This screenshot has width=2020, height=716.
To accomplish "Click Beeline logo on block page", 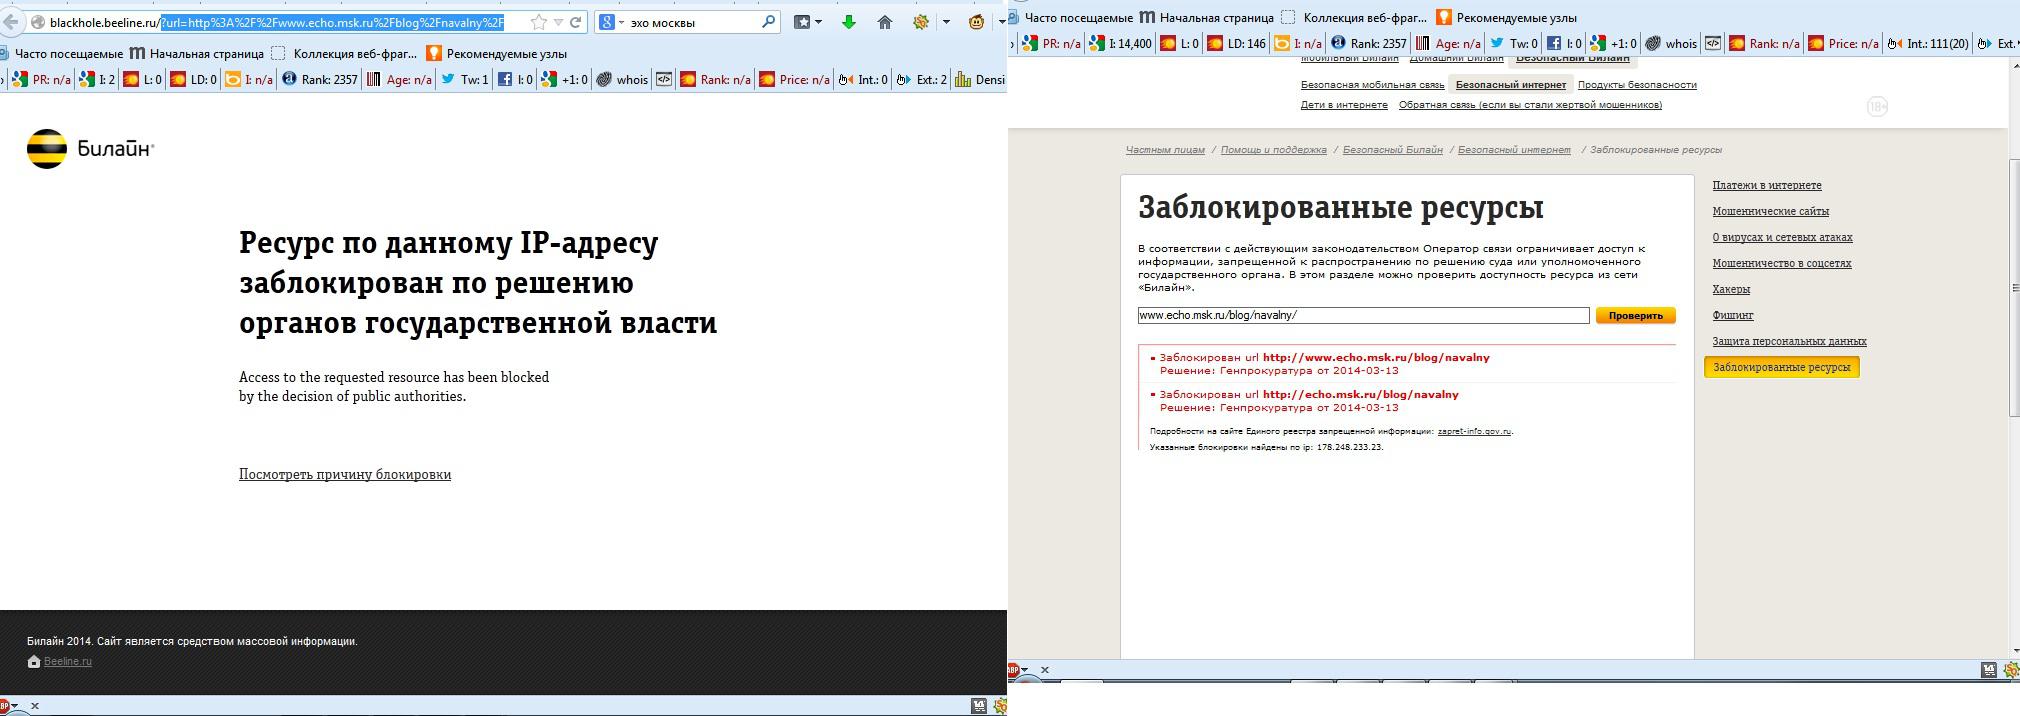I will pyautogui.click(x=90, y=149).
